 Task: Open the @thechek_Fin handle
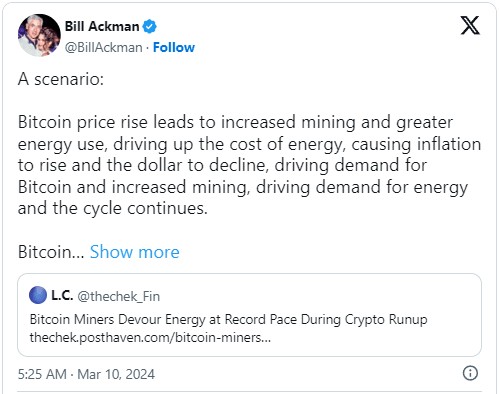coord(119,296)
